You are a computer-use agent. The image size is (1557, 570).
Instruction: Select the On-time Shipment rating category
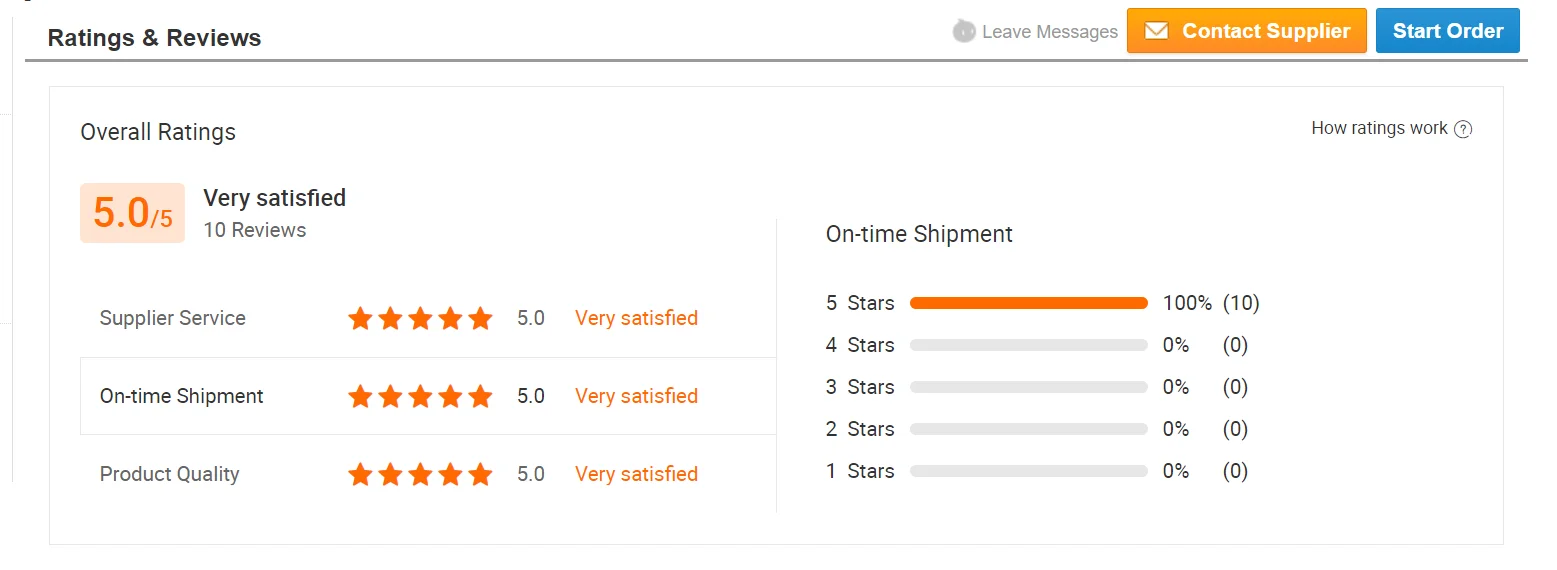[181, 397]
